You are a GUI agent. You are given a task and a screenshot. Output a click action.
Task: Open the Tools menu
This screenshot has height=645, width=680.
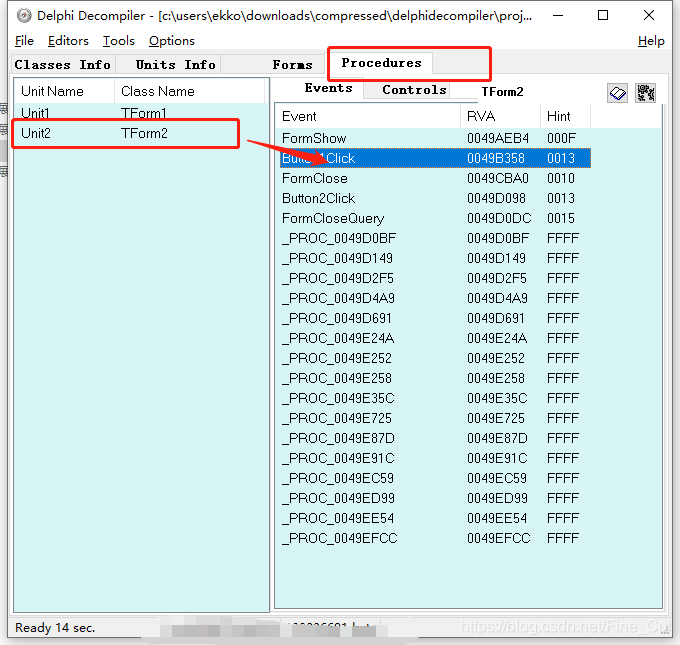[118, 41]
